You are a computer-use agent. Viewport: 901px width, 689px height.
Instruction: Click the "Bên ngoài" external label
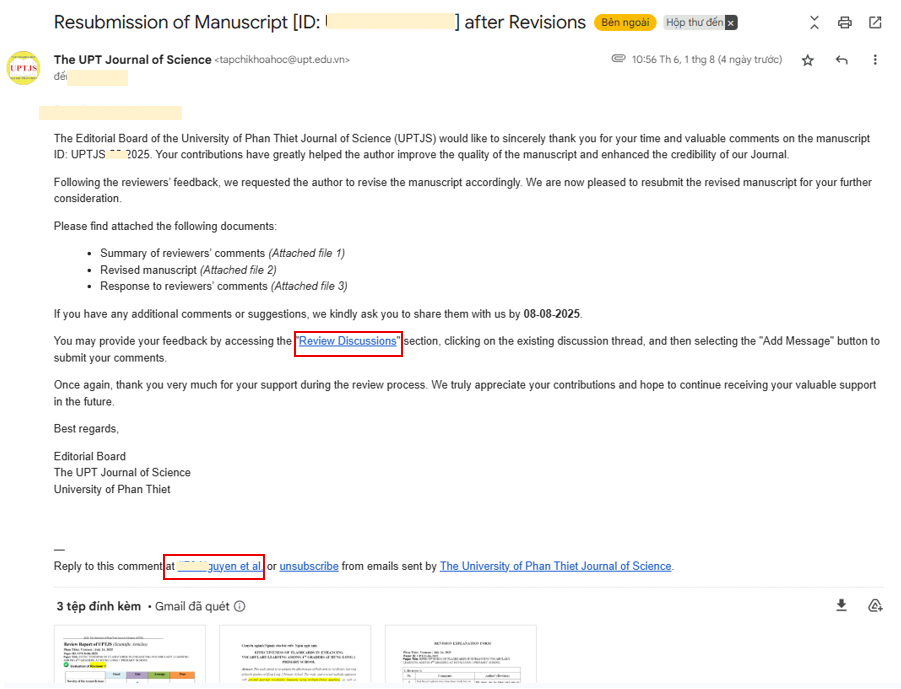tap(625, 22)
